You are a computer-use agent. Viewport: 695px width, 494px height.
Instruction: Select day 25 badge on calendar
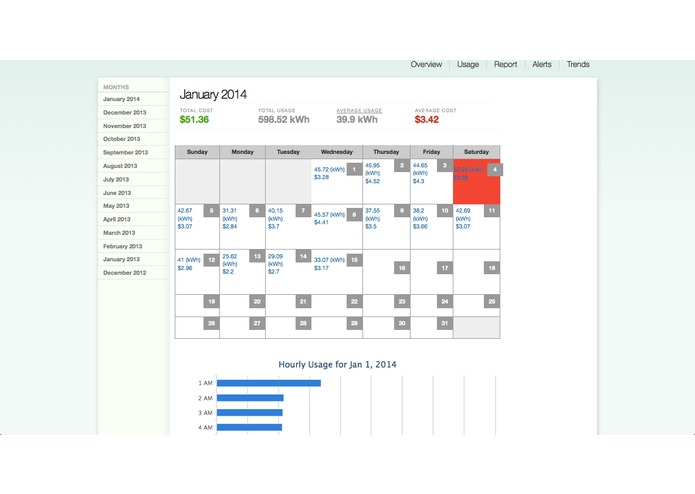(492, 301)
